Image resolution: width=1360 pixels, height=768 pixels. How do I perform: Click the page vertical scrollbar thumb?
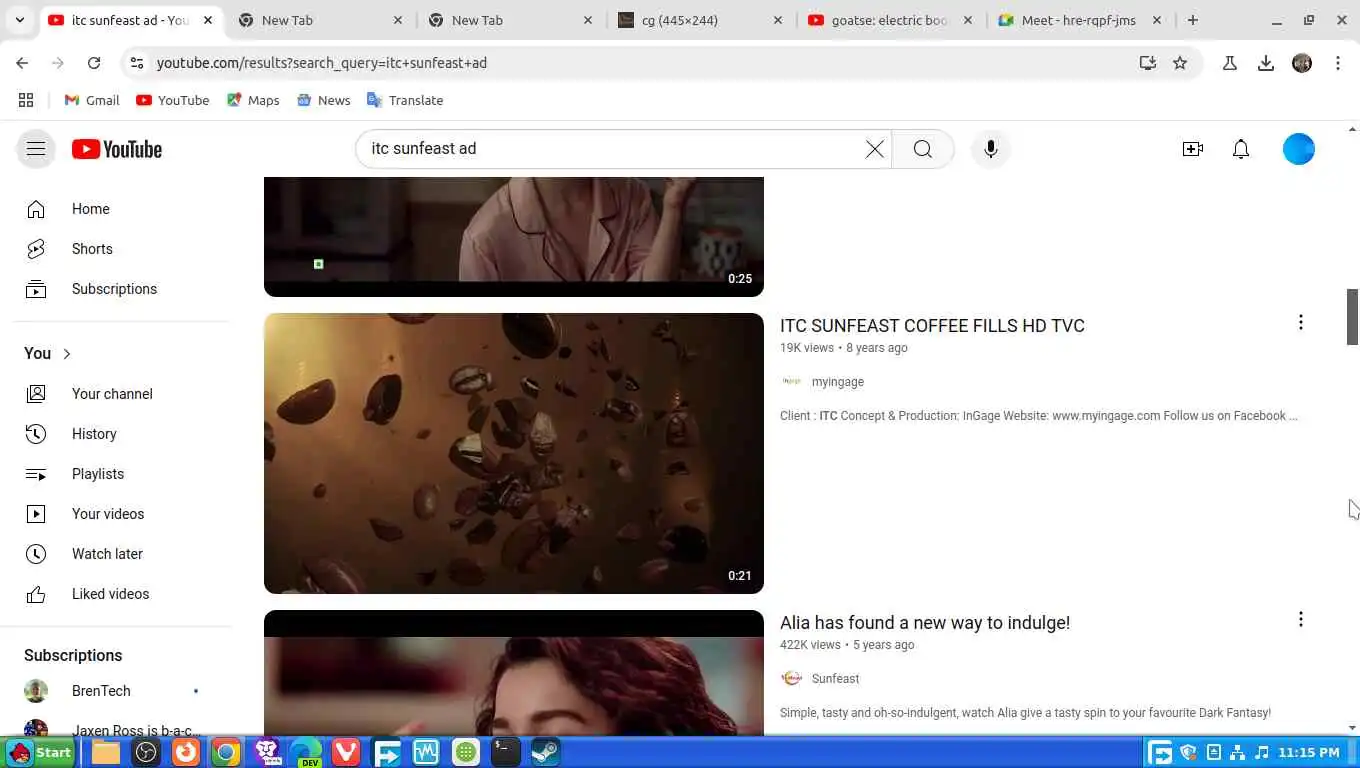point(1352,318)
